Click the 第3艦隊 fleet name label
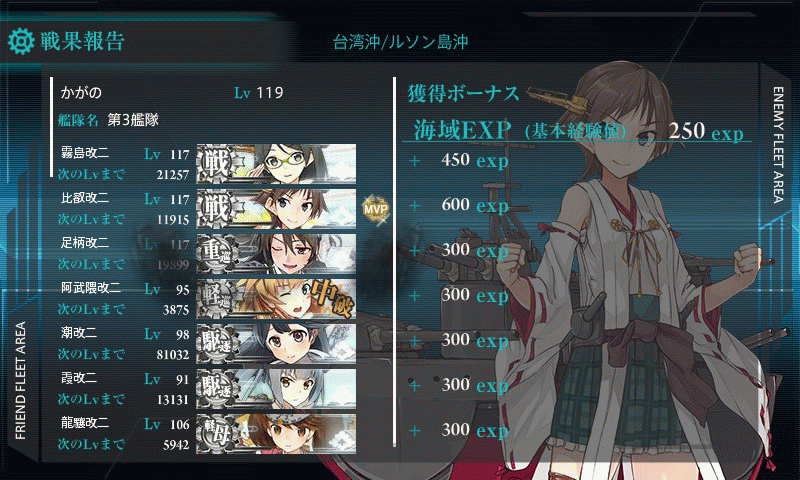Screen dimensions: 800x480 tap(133, 120)
